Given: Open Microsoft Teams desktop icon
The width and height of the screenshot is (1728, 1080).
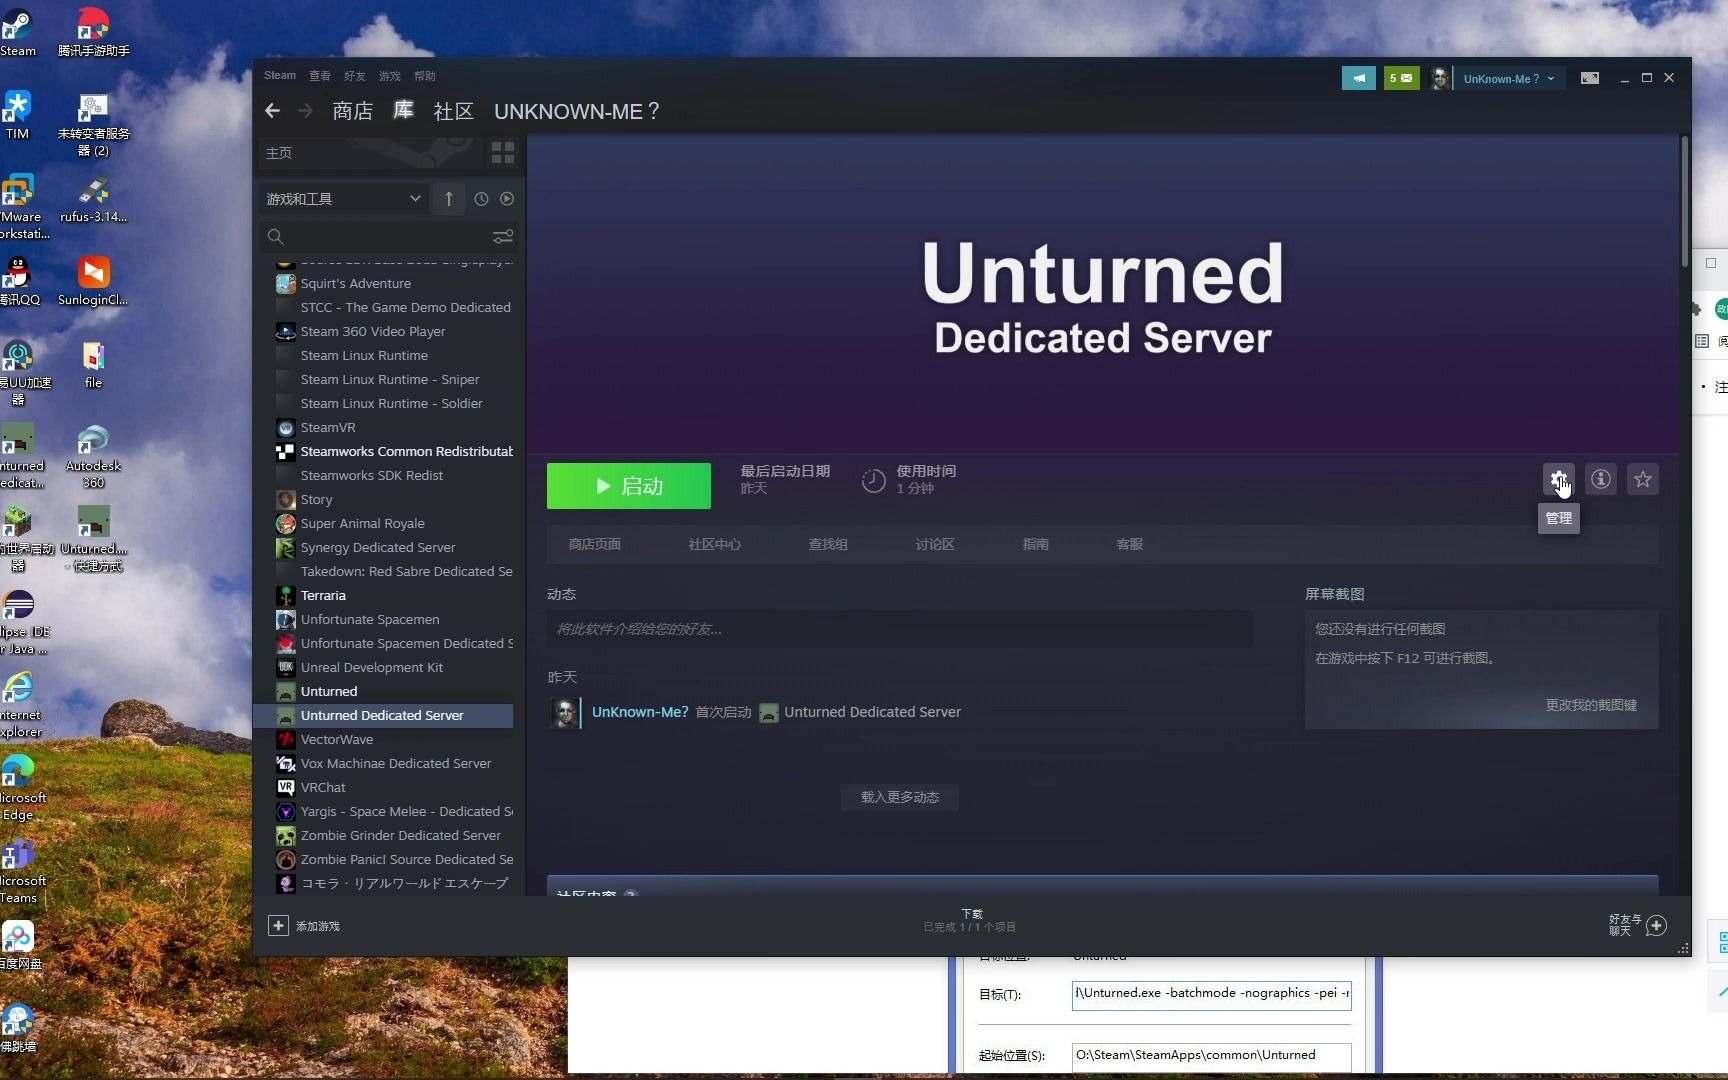Looking at the screenshot, I should point(20,871).
